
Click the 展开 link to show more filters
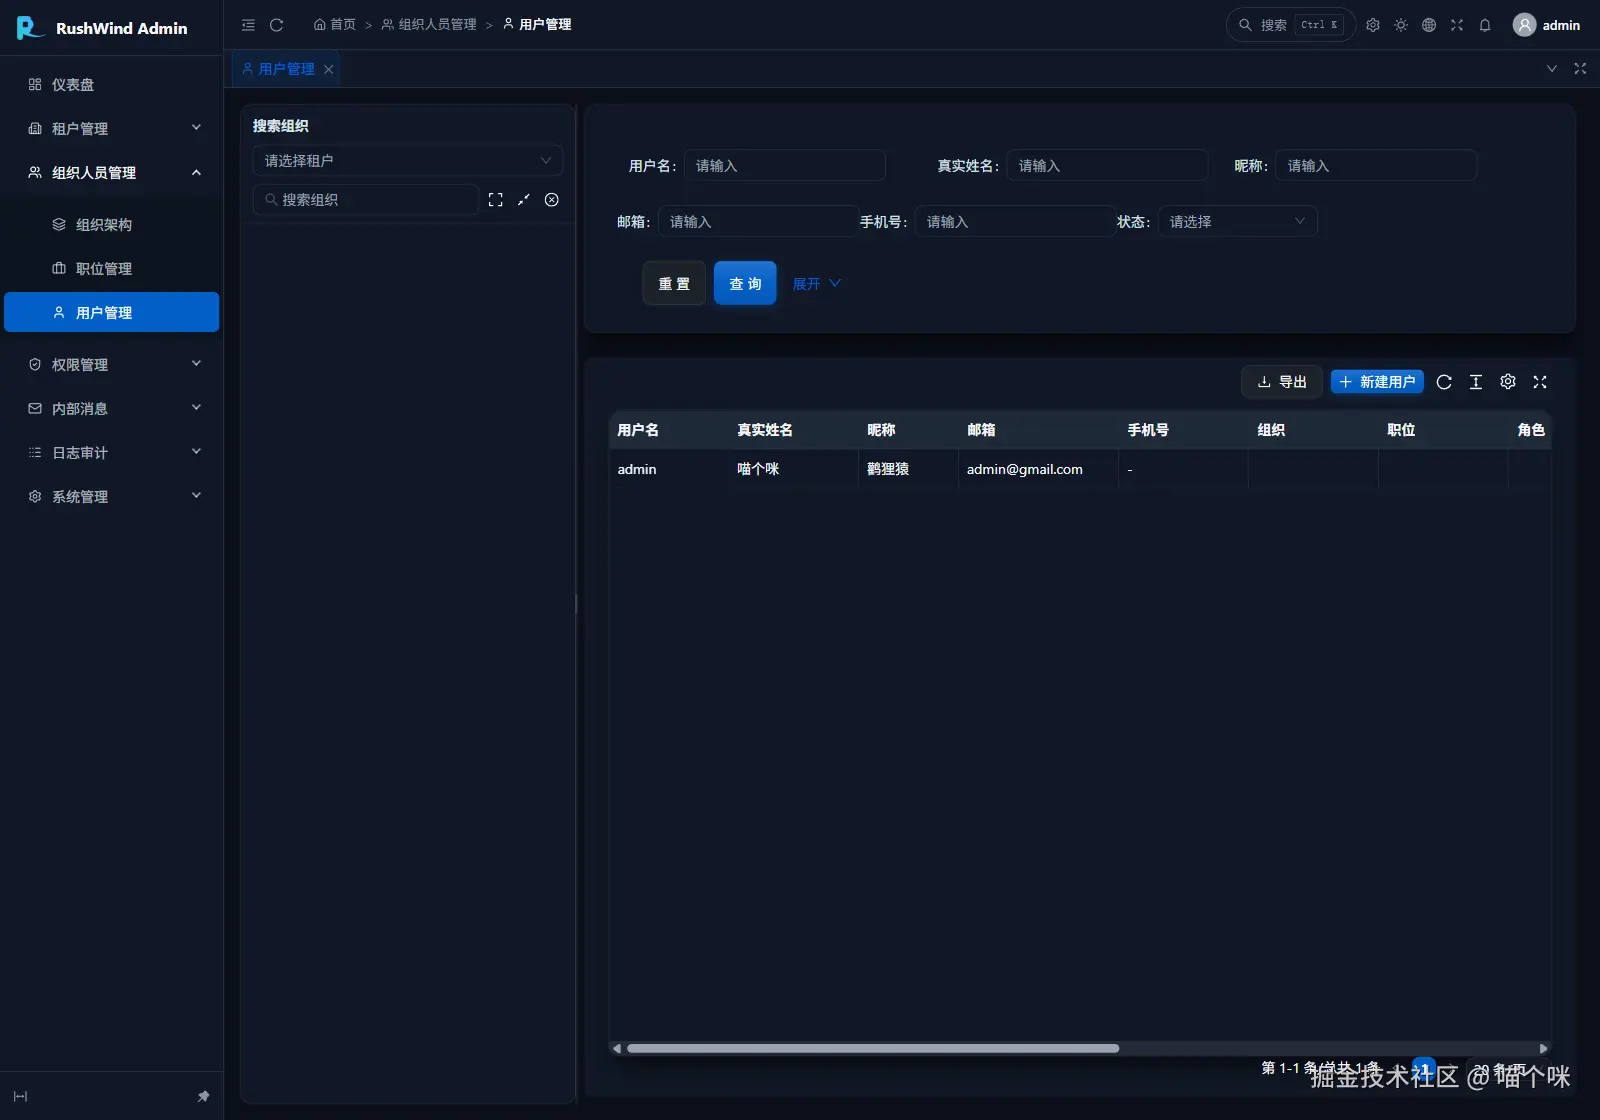817,284
